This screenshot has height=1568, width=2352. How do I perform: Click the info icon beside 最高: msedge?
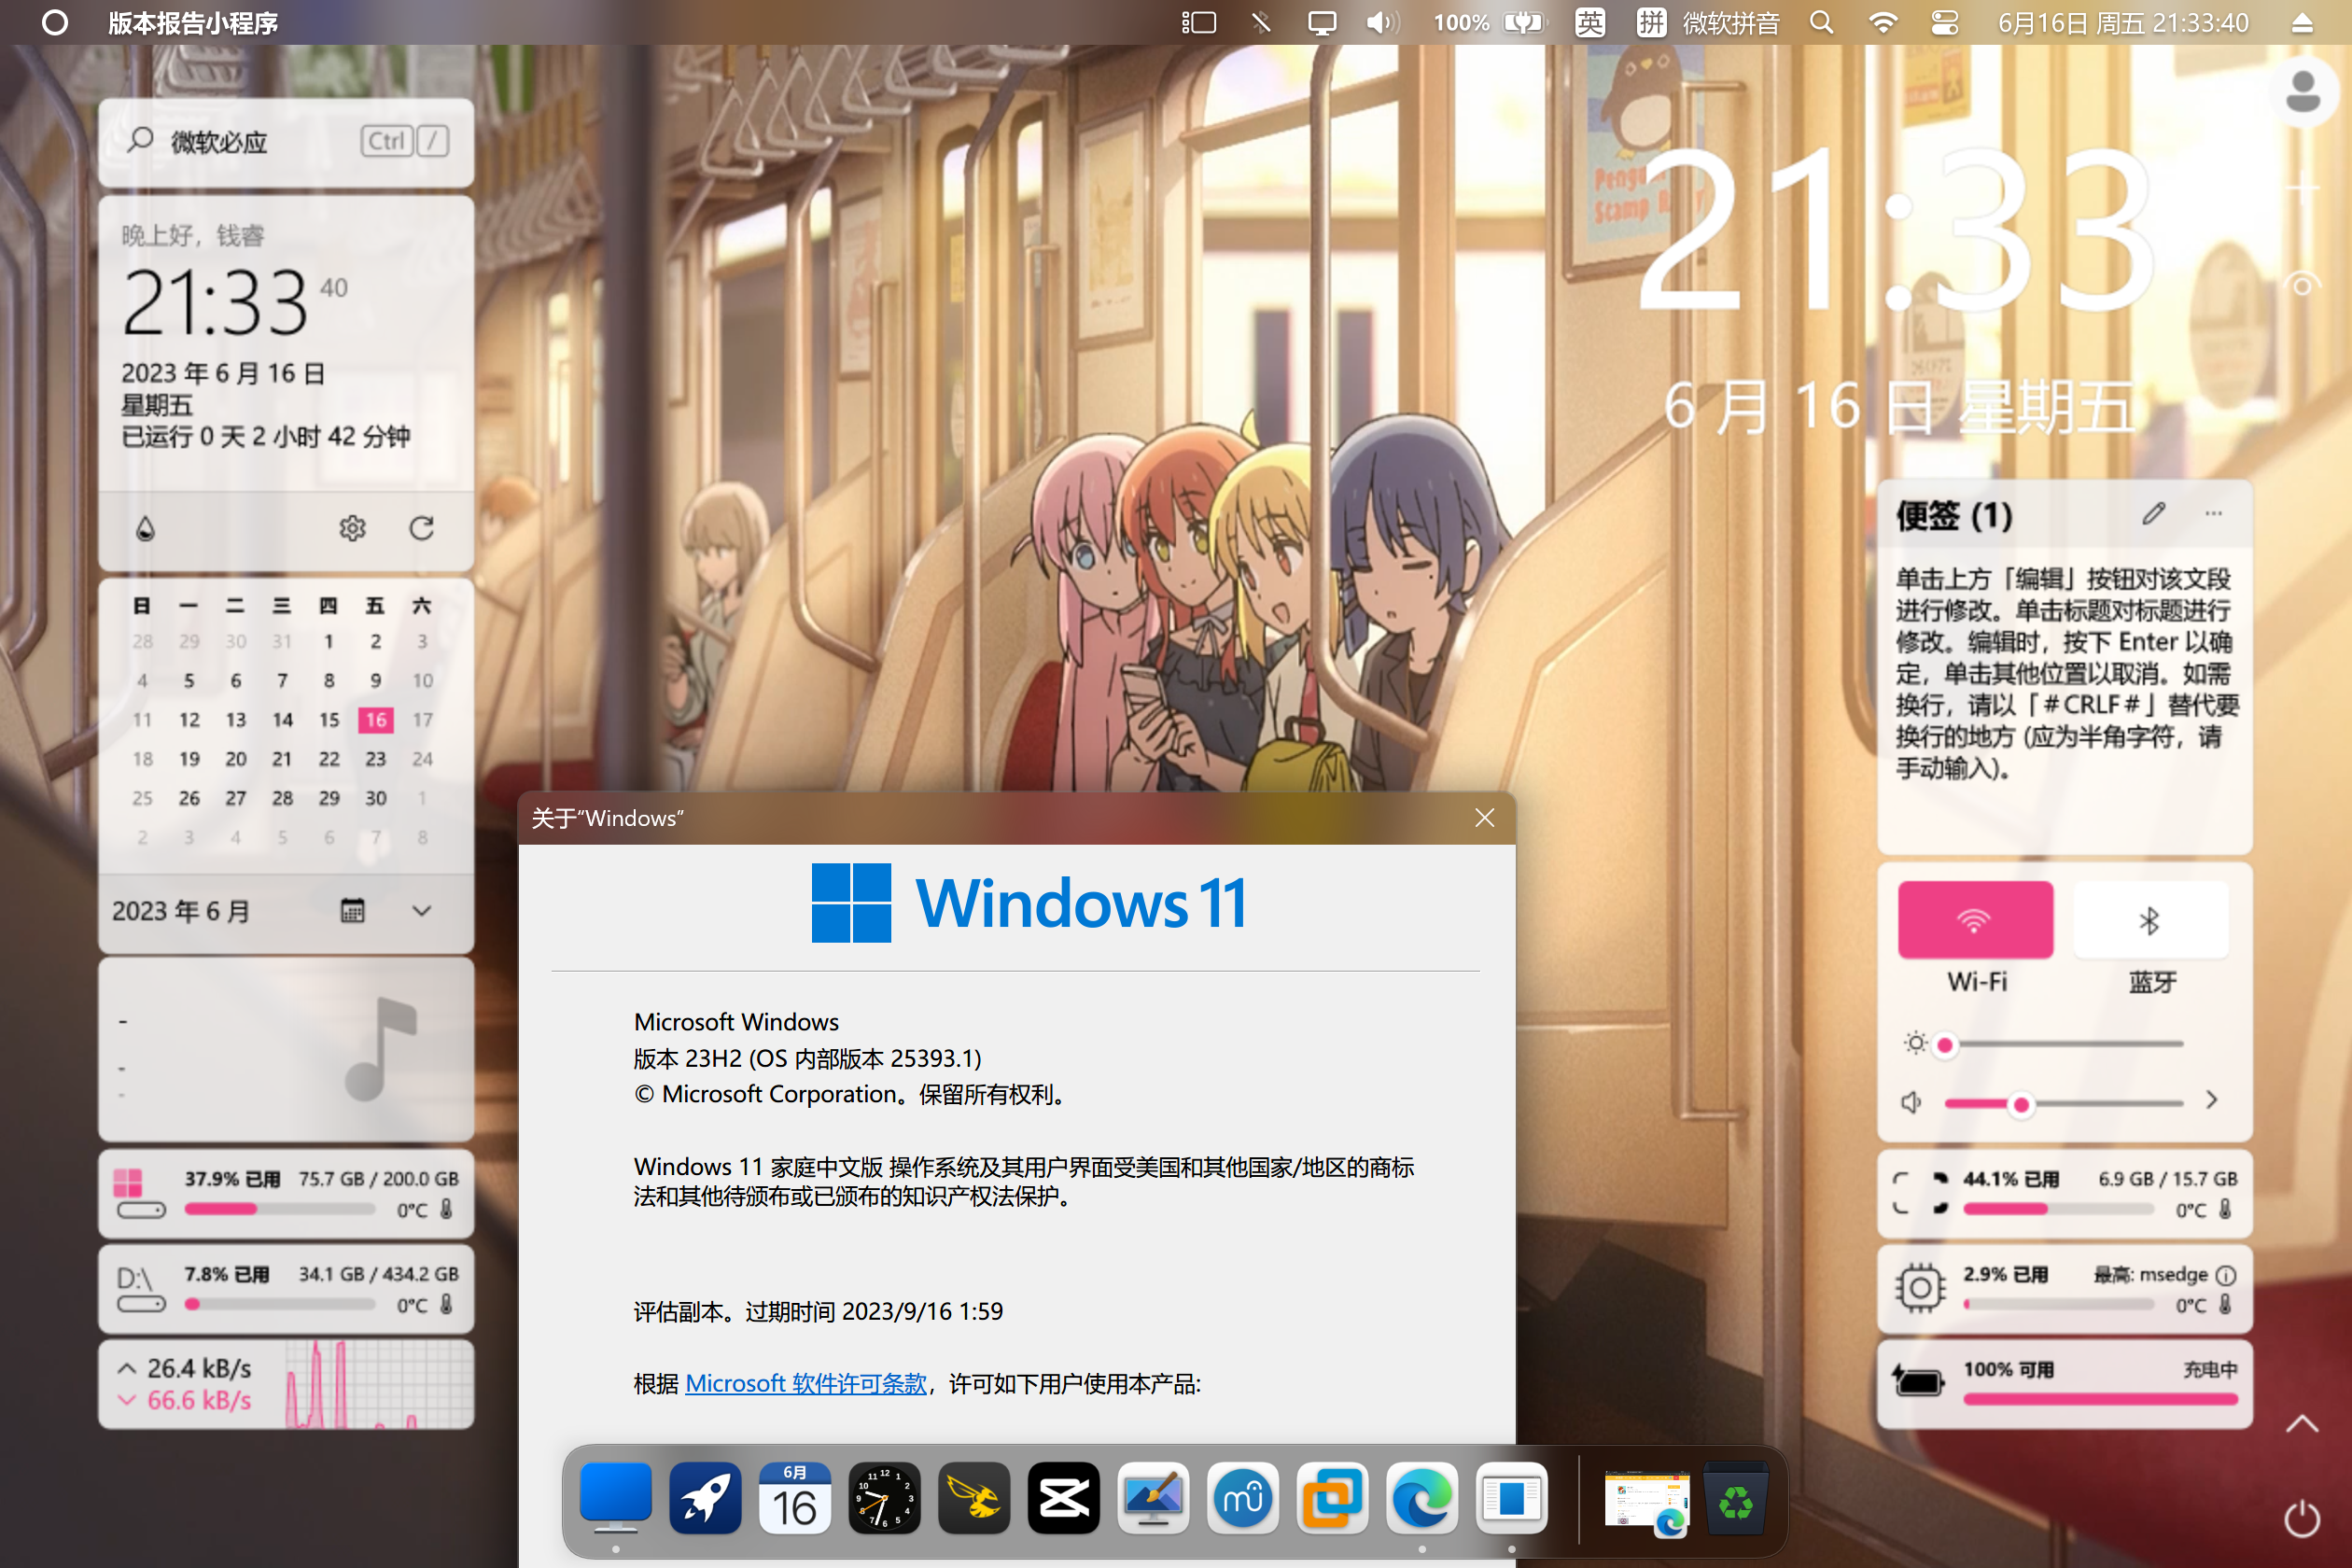[x=2226, y=1275]
